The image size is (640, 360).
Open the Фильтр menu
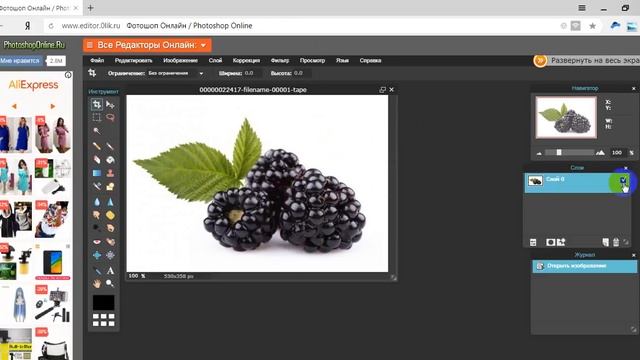[280, 60]
